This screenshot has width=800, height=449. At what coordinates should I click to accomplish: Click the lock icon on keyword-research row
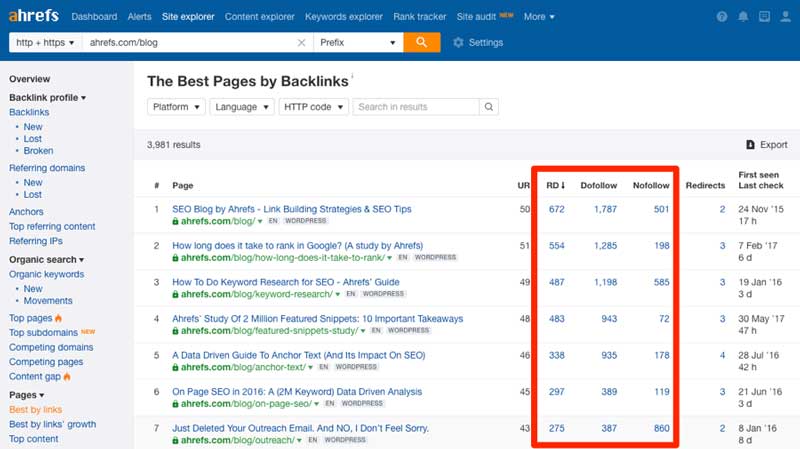(x=175, y=294)
